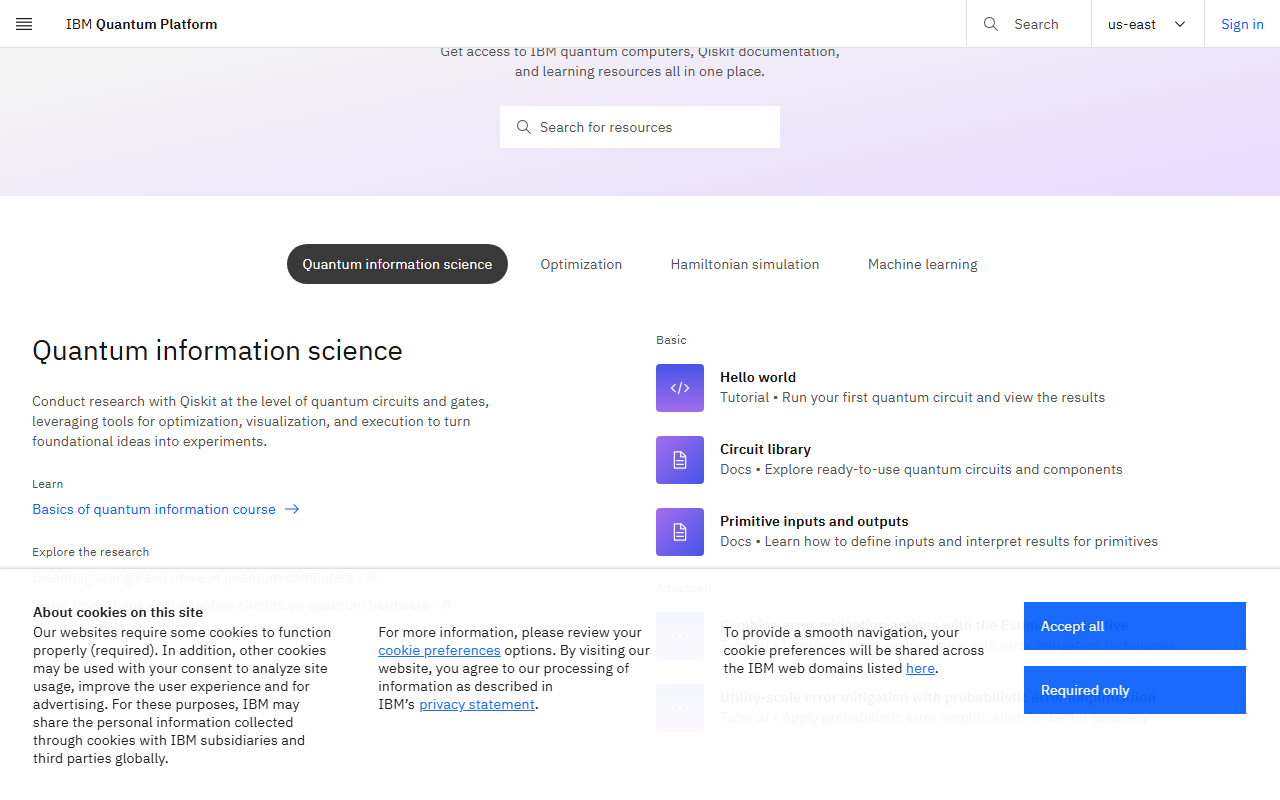Click the Search label in the header
This screenshot has height=800, width=1280.
tap(1036, 24)
